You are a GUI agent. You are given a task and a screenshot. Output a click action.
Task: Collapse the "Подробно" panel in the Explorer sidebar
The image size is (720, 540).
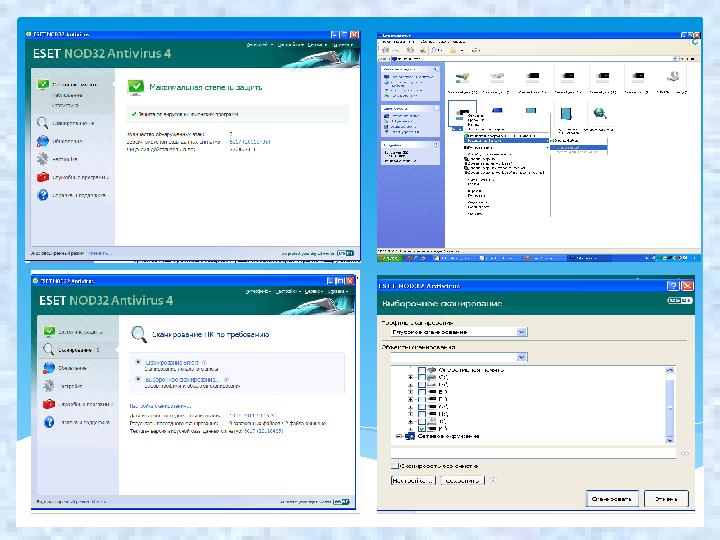(x=436, y=144)
